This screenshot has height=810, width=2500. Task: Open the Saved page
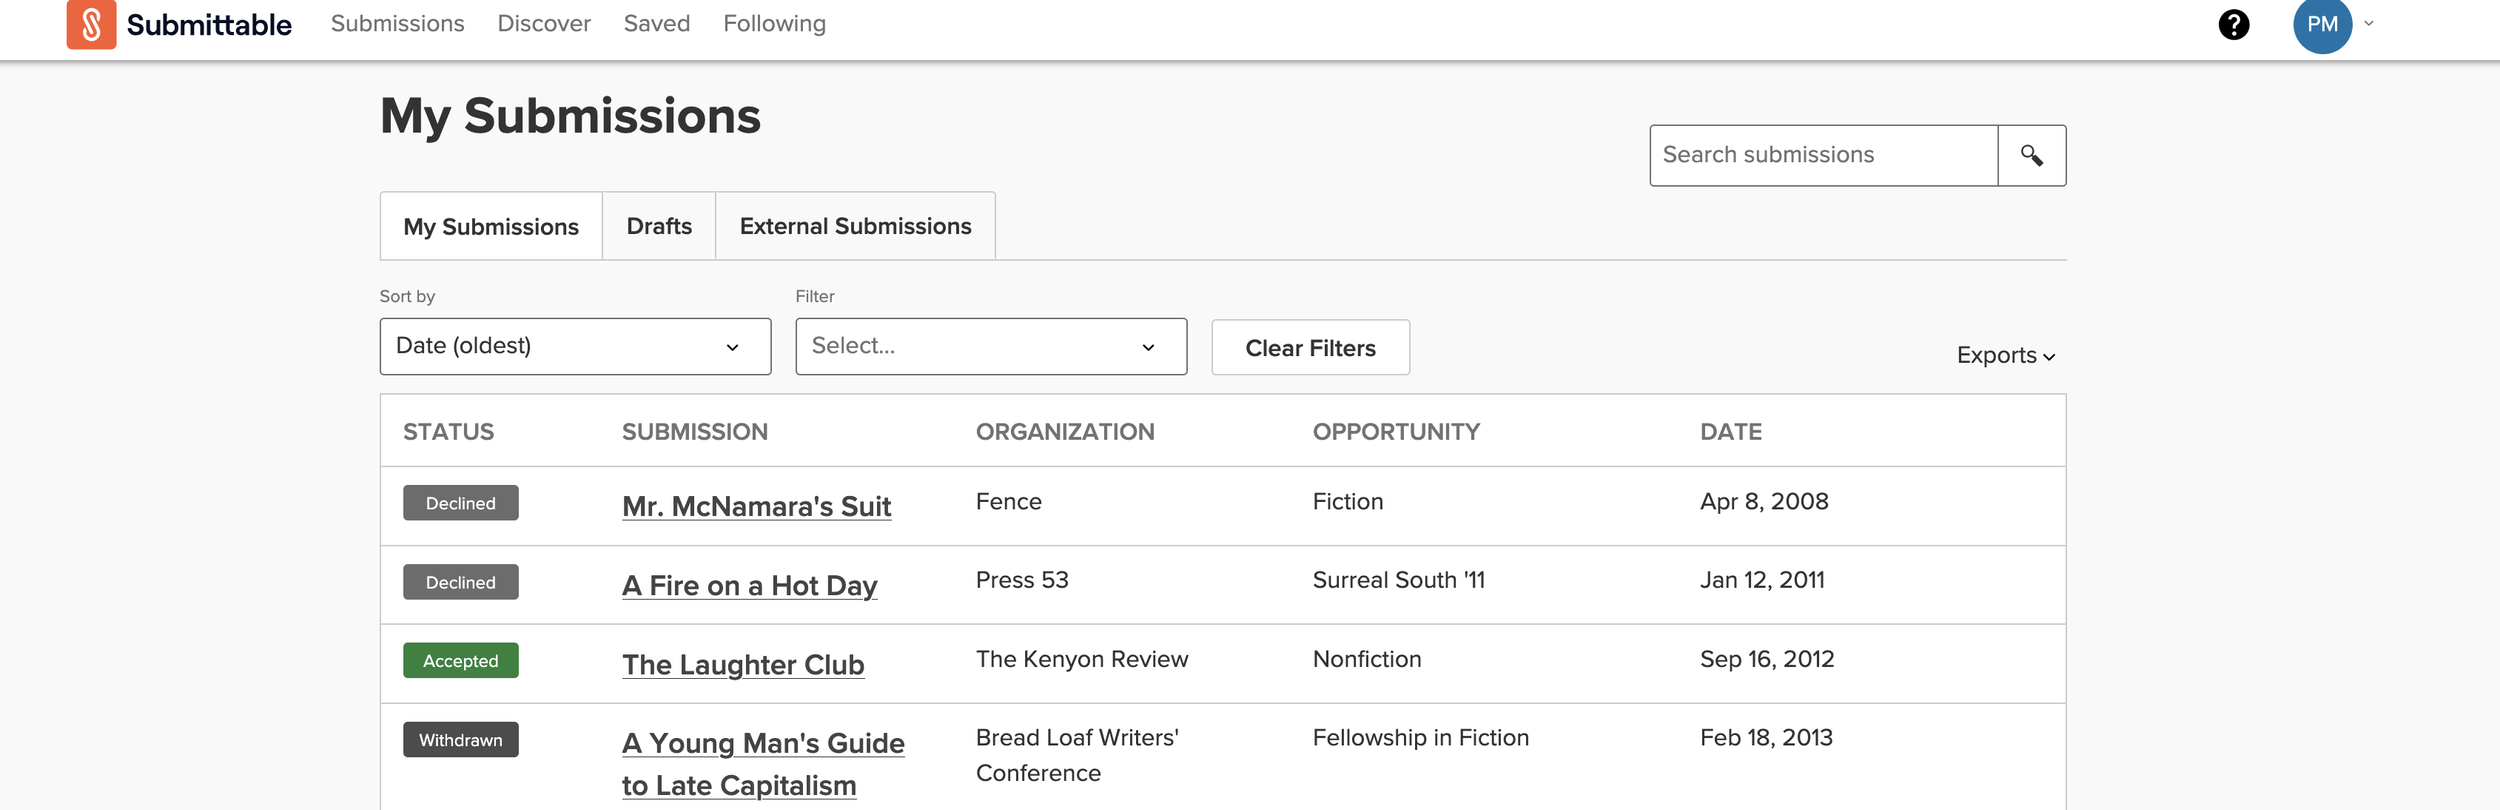[x=657, y=23]
